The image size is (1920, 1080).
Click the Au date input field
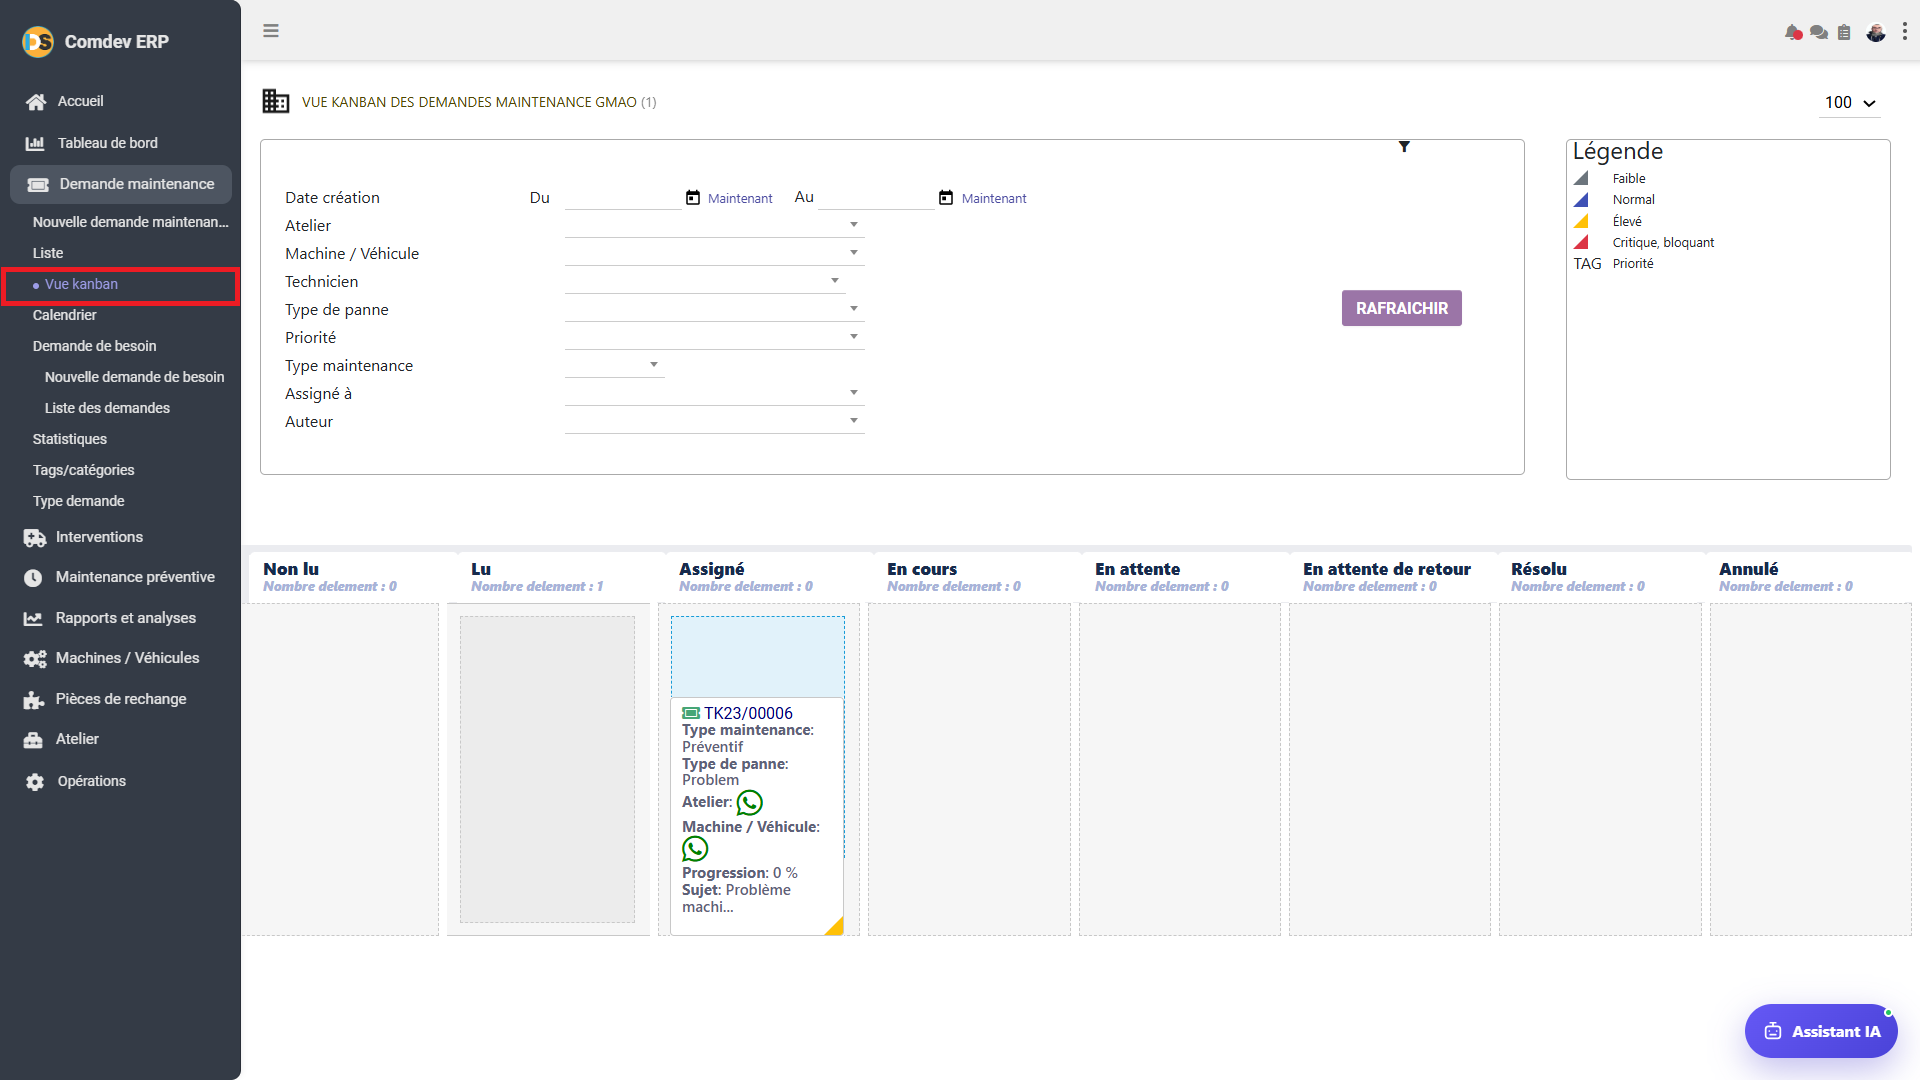(876, 198)
